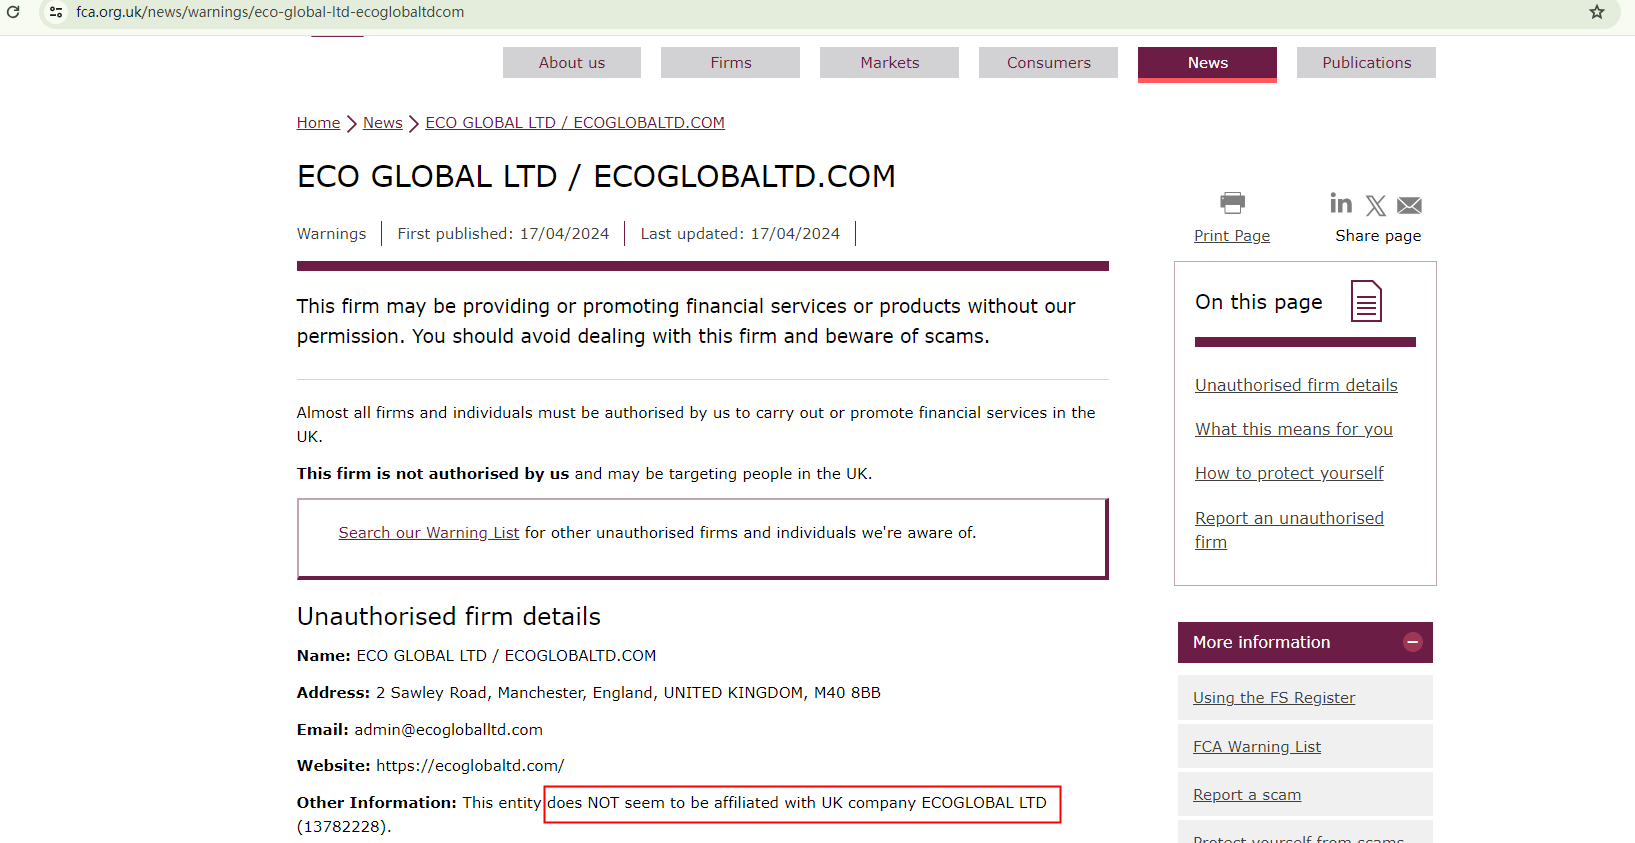Click the Report a scam link
This screenshot has width=1635, height=843.
click(1247, 795)
